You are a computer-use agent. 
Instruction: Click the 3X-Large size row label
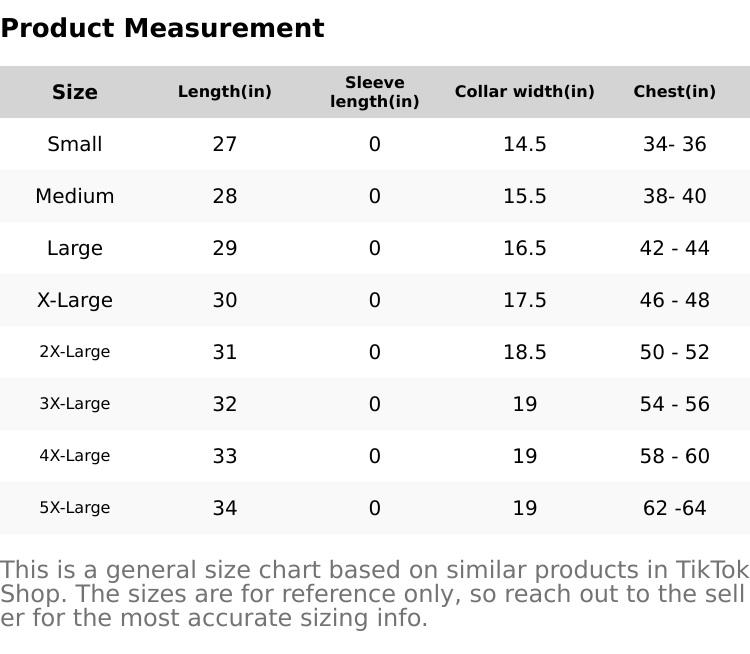point(75,404)
